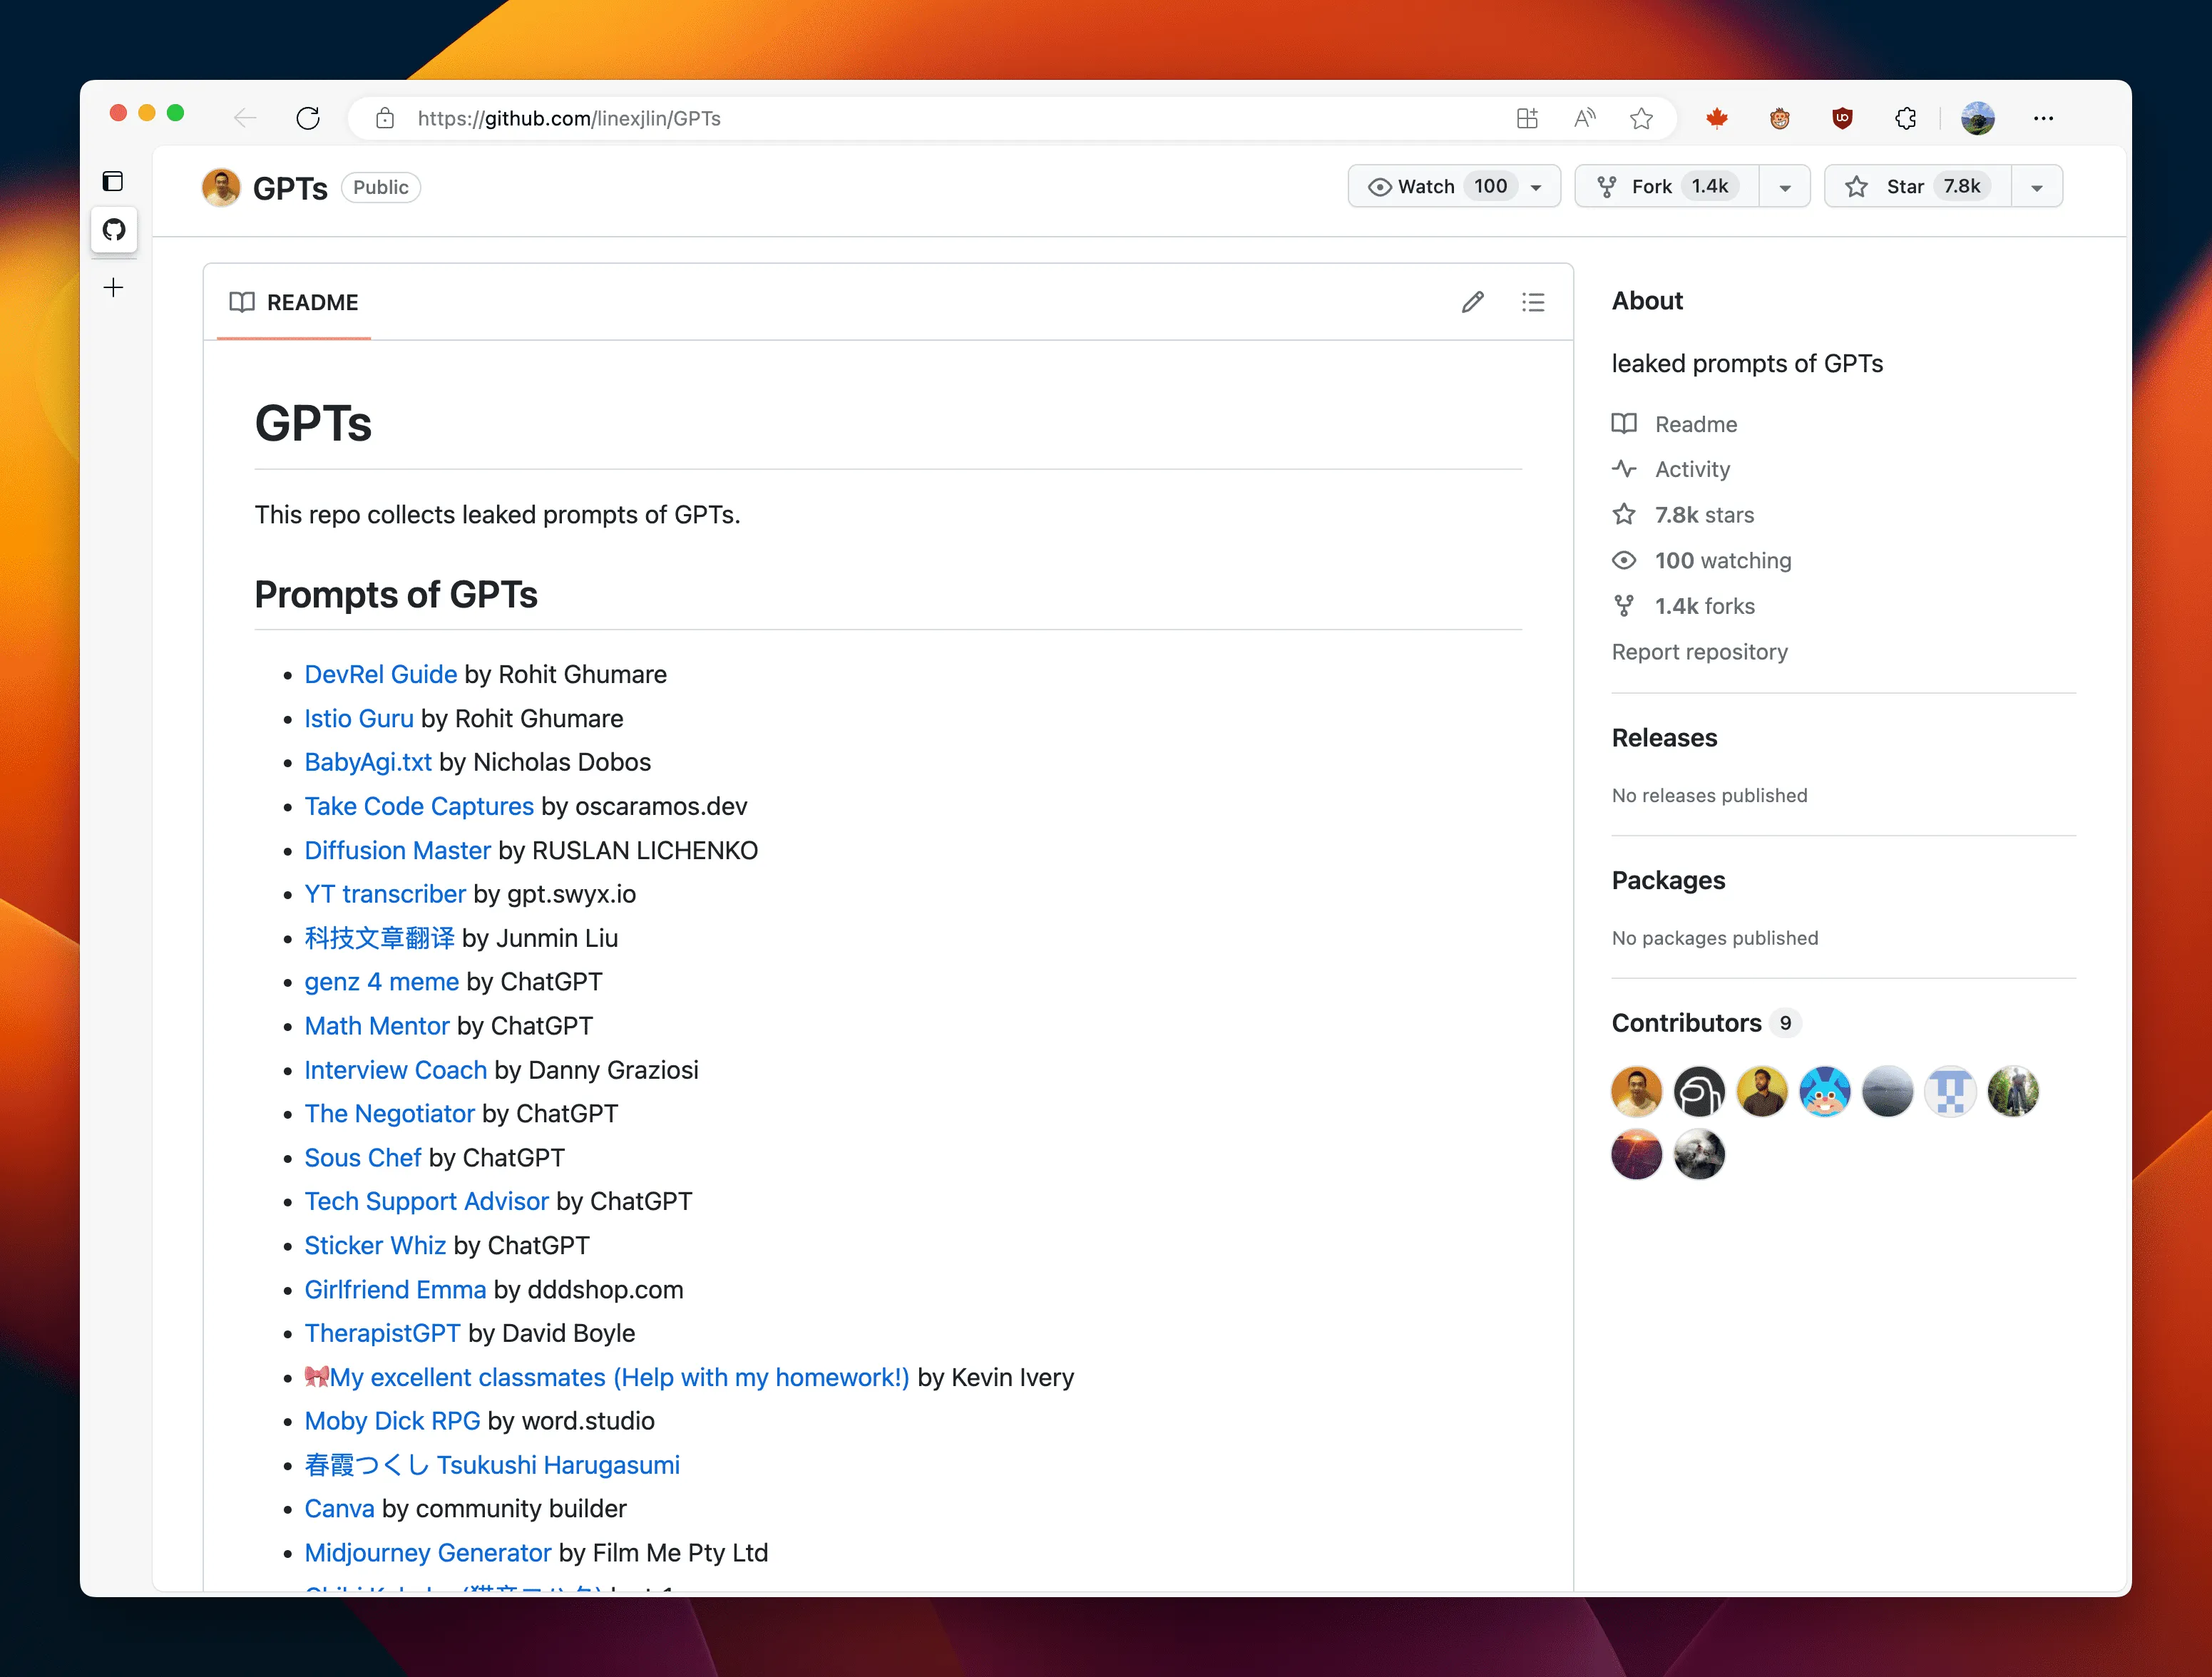Expand the Fork dropdown arrow

pyautogui.click(x=1785, y=187)
